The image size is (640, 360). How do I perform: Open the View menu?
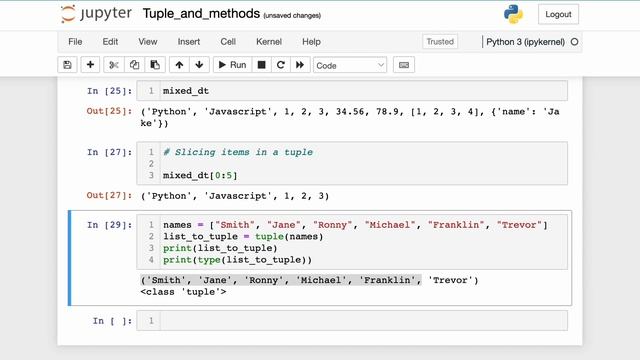coord(148,42)
